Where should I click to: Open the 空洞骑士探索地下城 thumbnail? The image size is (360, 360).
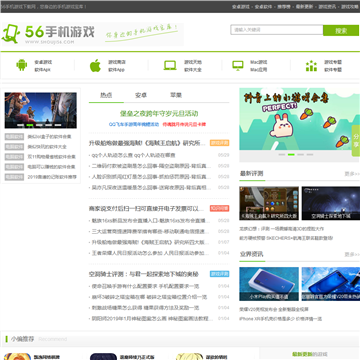tap(331, 203)
